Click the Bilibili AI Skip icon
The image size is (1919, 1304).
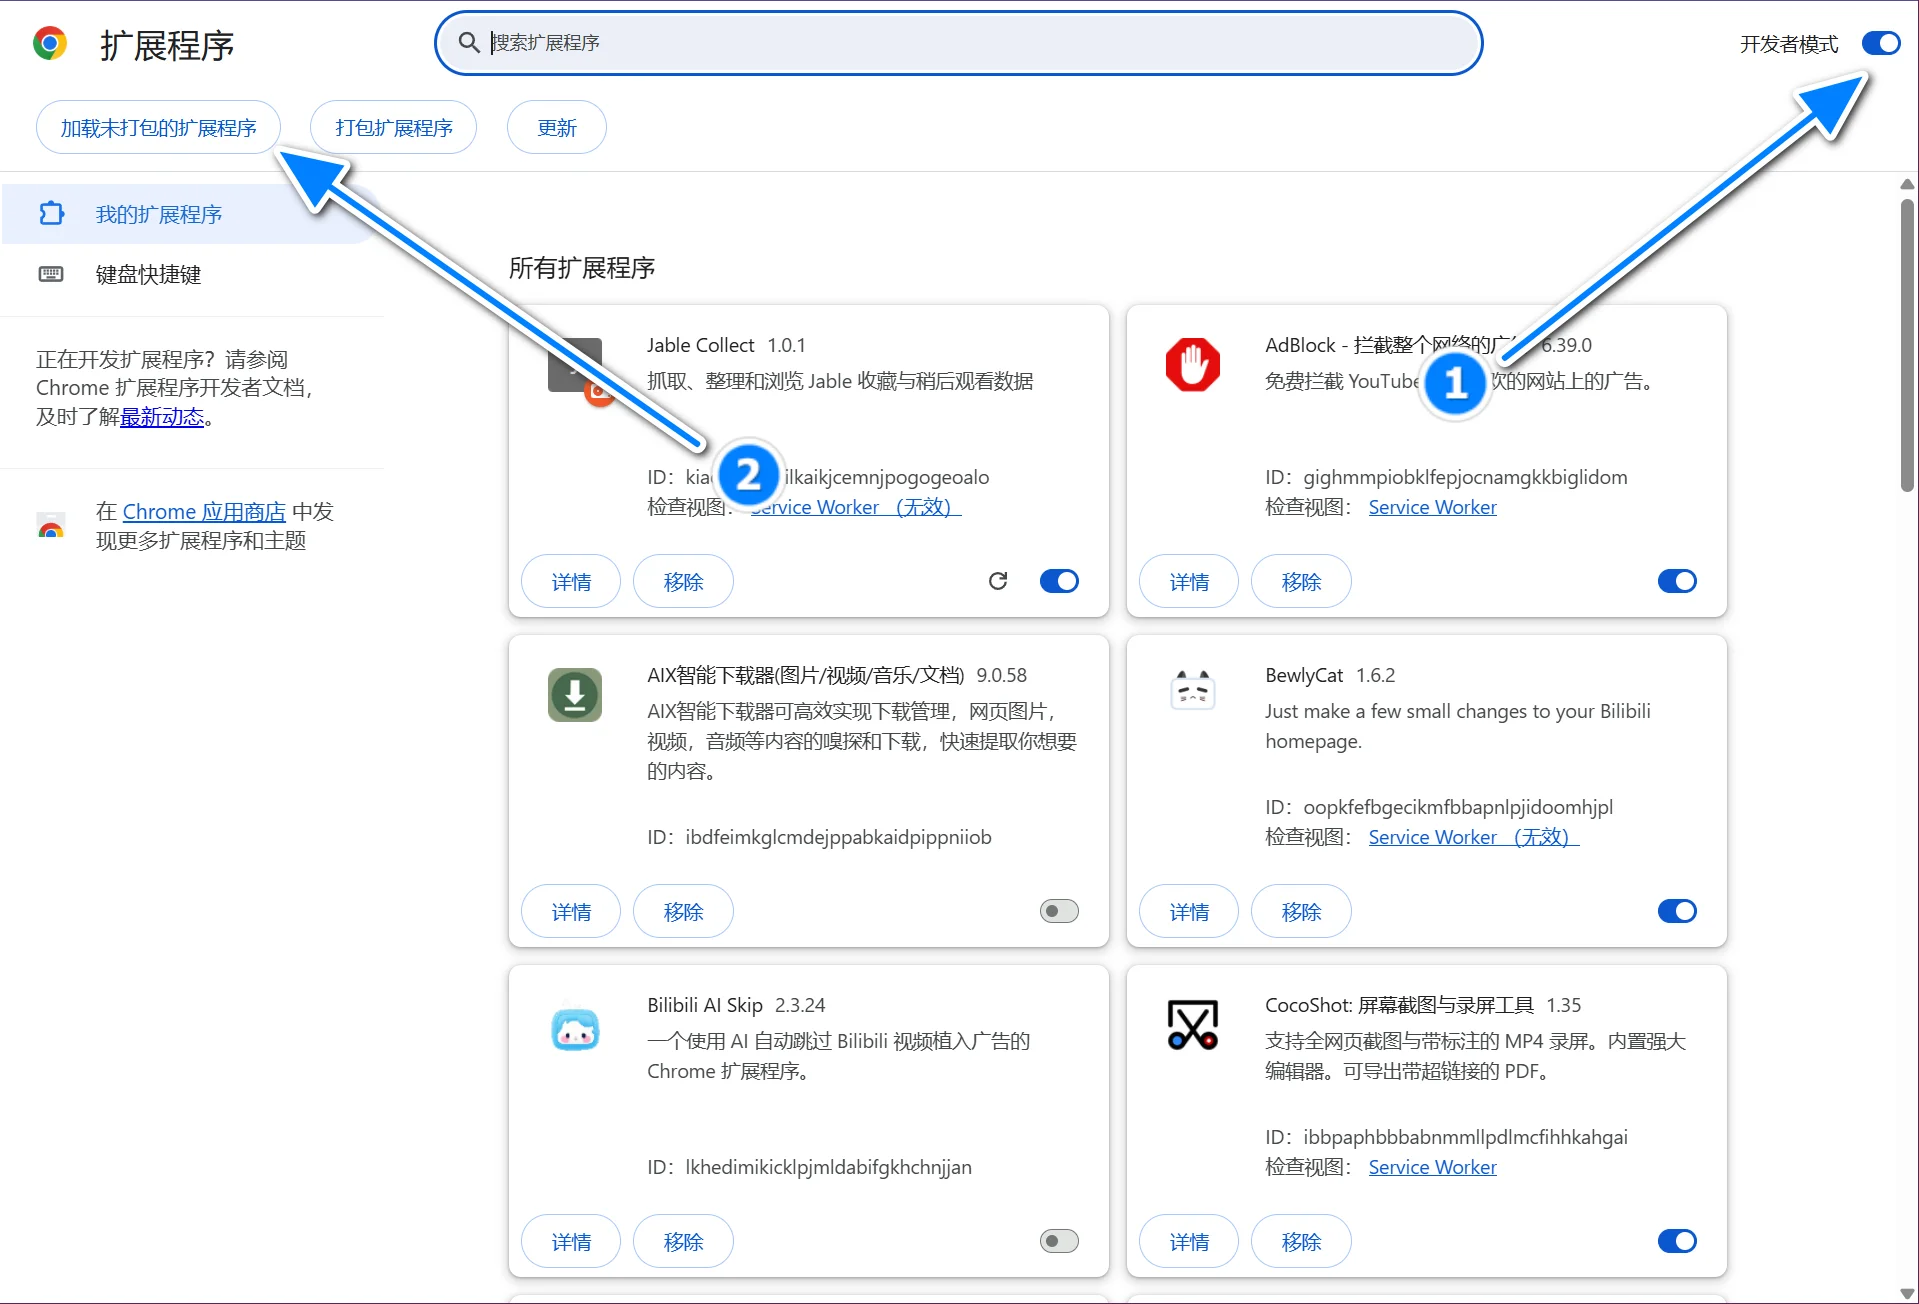574,1029
